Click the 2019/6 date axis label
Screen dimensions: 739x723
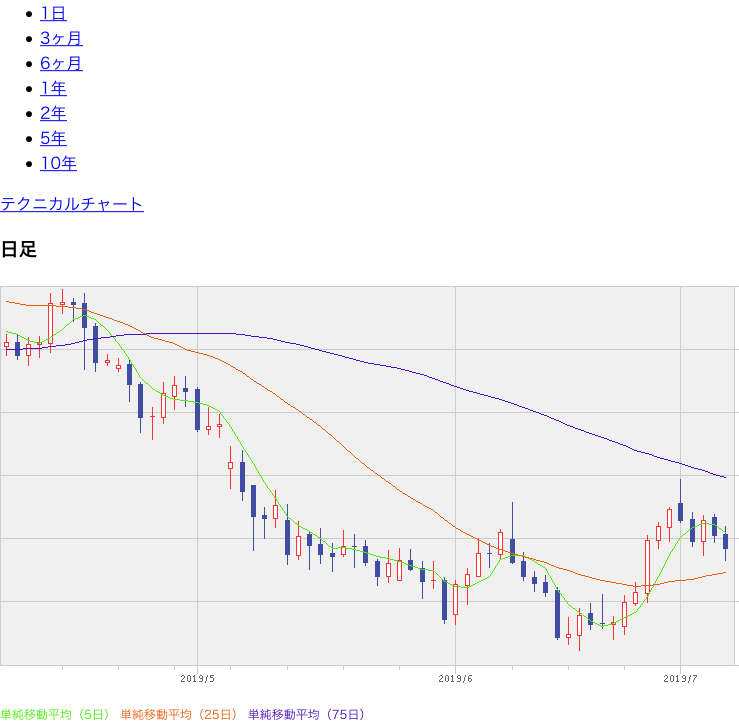click(455, 679)
